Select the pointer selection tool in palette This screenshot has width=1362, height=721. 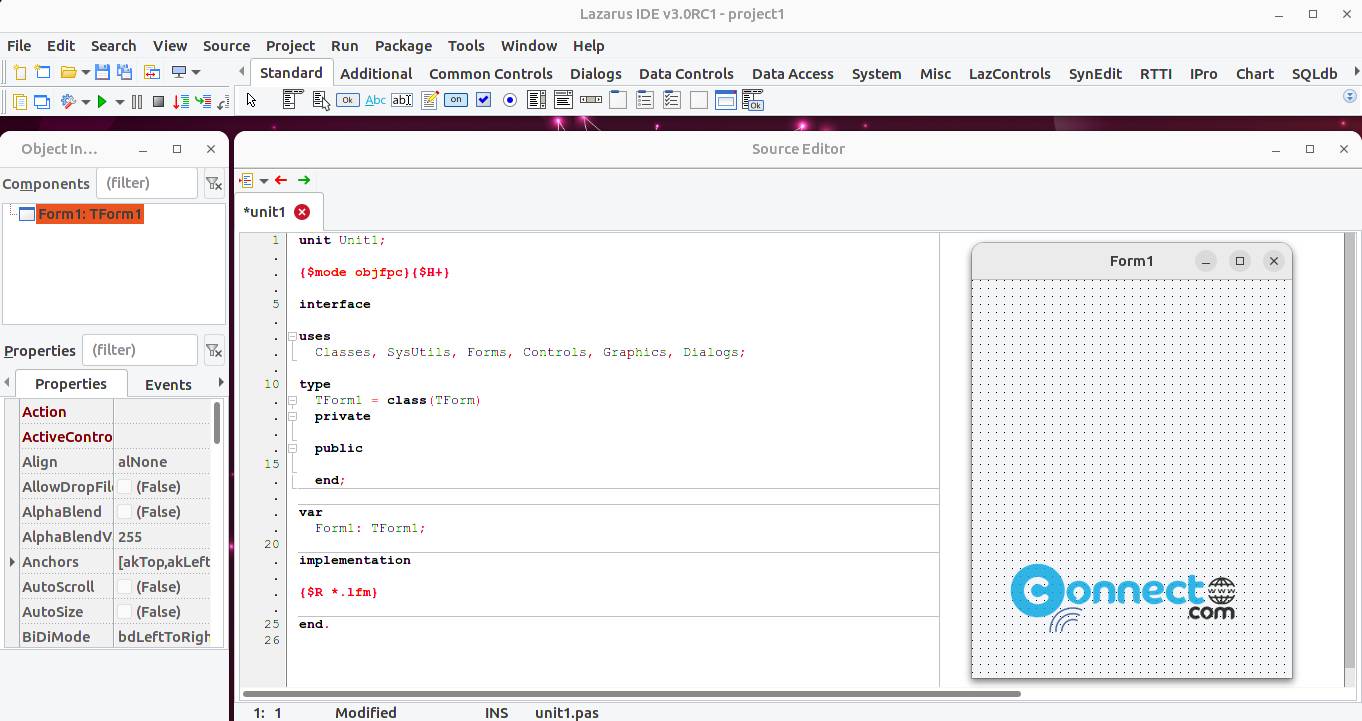point(251,100)
